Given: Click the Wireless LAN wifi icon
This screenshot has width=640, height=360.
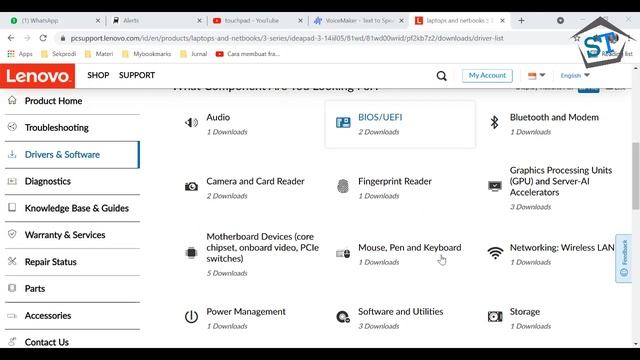Looking at the screenshot, I should tap(495, 253).
